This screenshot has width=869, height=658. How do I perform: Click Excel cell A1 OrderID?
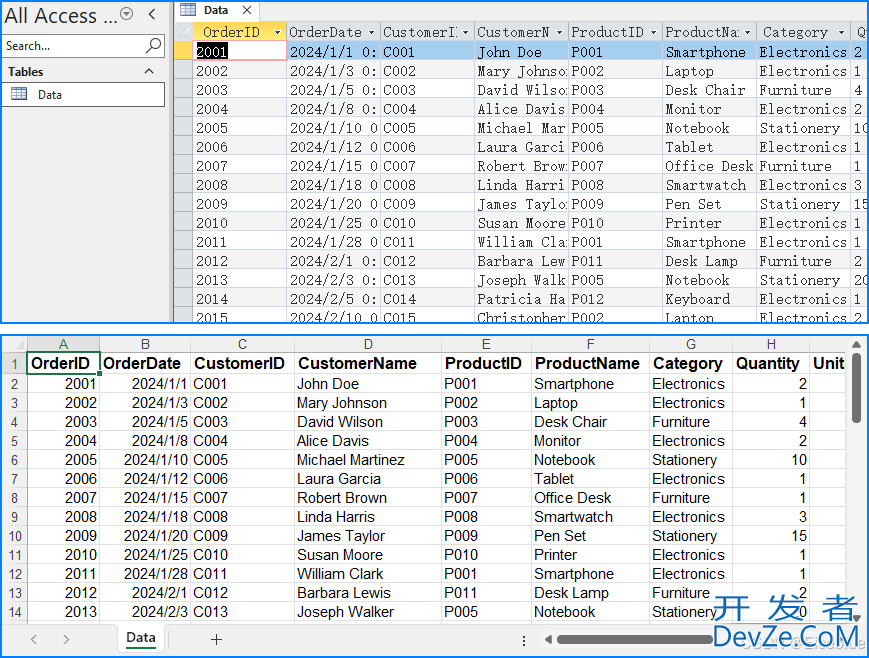pyautogui.click(x=63, y=364)
